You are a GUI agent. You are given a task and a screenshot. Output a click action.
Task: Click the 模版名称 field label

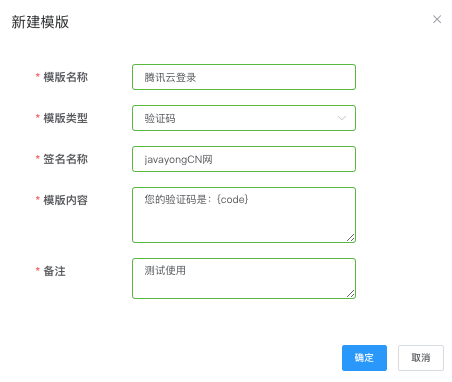[x=65, y=77]
